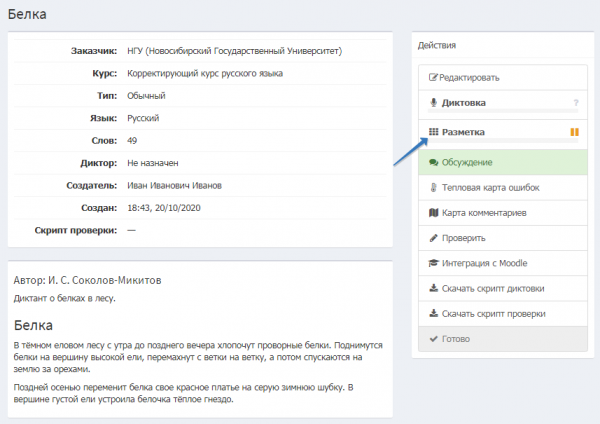Click the chat bubble icon for Обсуждение
Image resolution: width=600 pixels, height=424 pixels.
point(433,161)
